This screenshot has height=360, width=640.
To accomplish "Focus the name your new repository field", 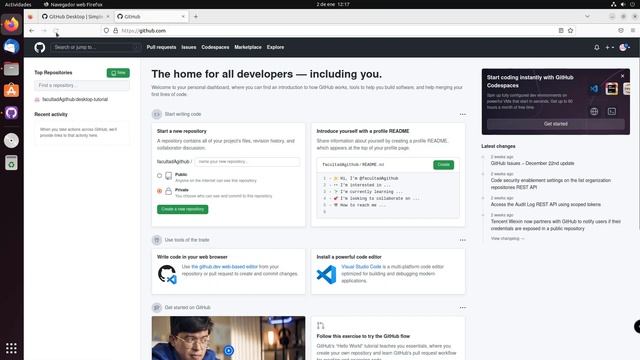I will point(247,162).
